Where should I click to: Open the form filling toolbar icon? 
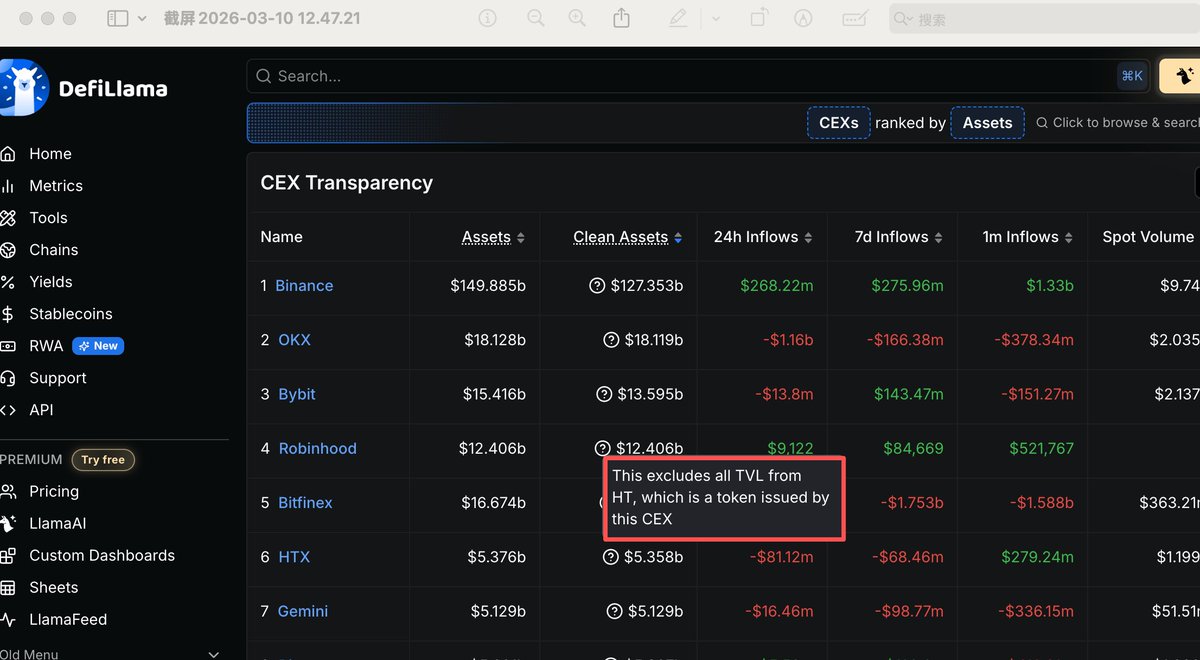pyautogui.click(x=855, y=18)
